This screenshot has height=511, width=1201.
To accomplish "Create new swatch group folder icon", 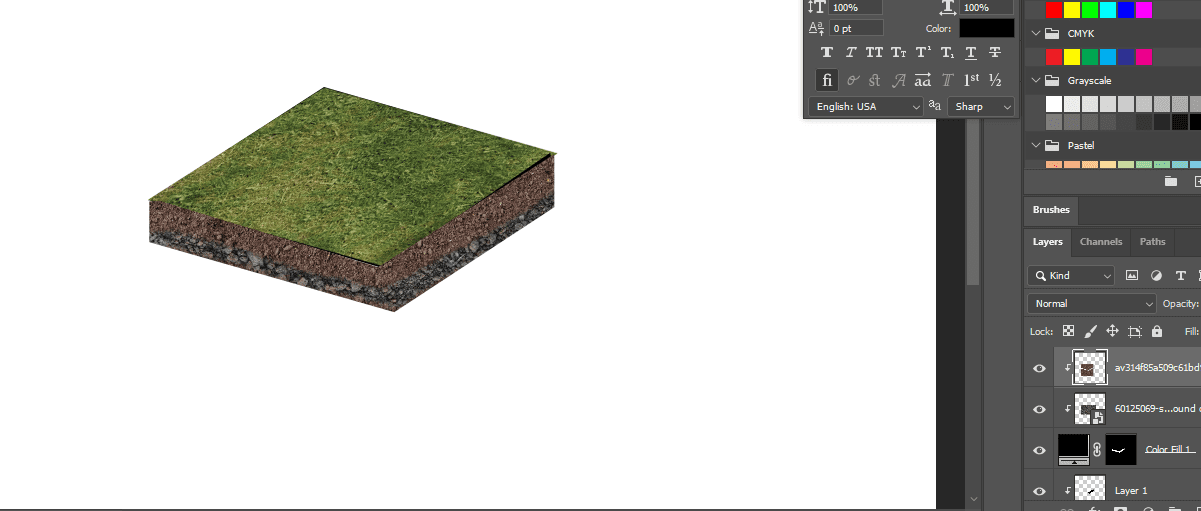I will click(1171, 181).
